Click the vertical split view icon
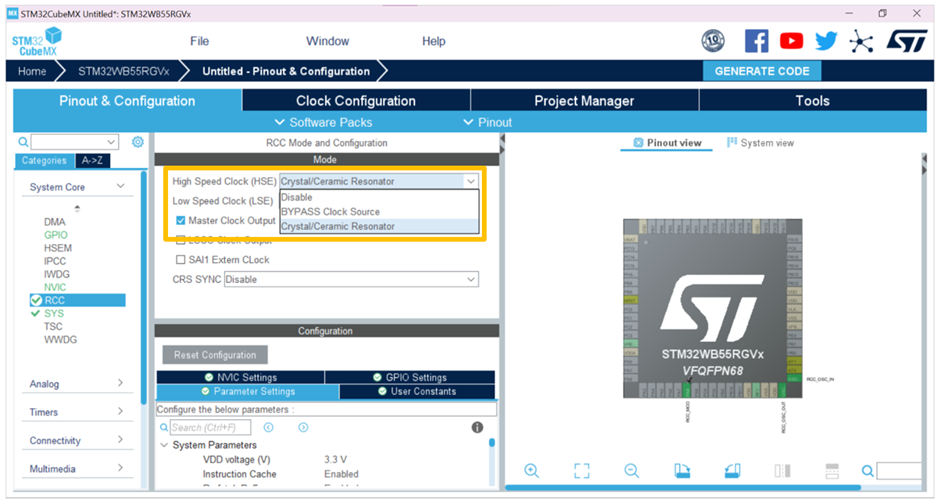The height and width of the screenshot is (504, 940). pos(782,470)
